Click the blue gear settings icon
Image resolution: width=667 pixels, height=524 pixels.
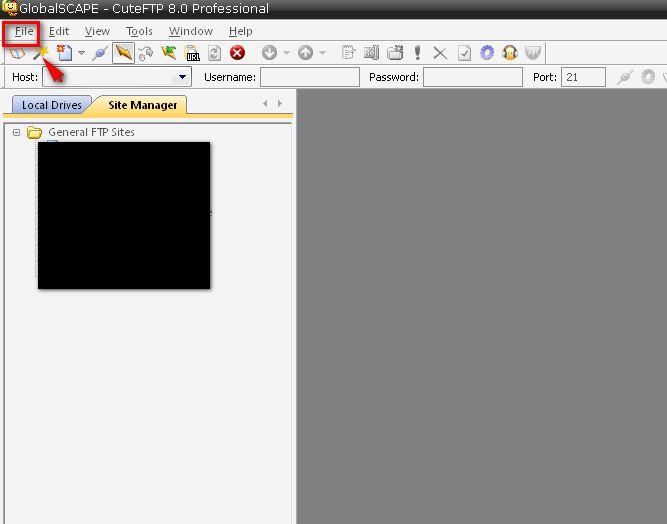tap(487, 53)
